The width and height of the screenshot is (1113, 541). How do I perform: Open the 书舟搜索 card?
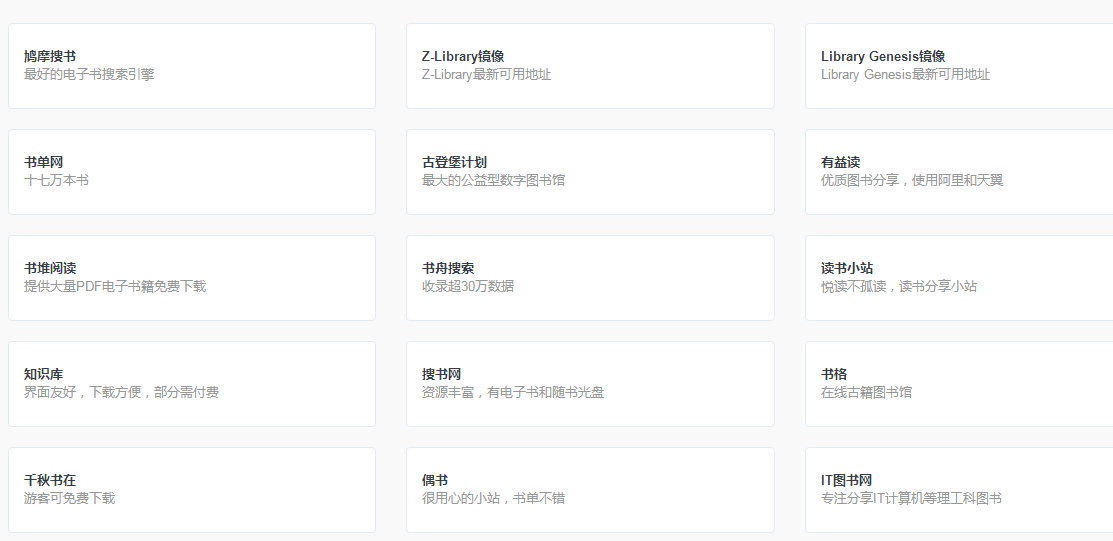[590, 278]
